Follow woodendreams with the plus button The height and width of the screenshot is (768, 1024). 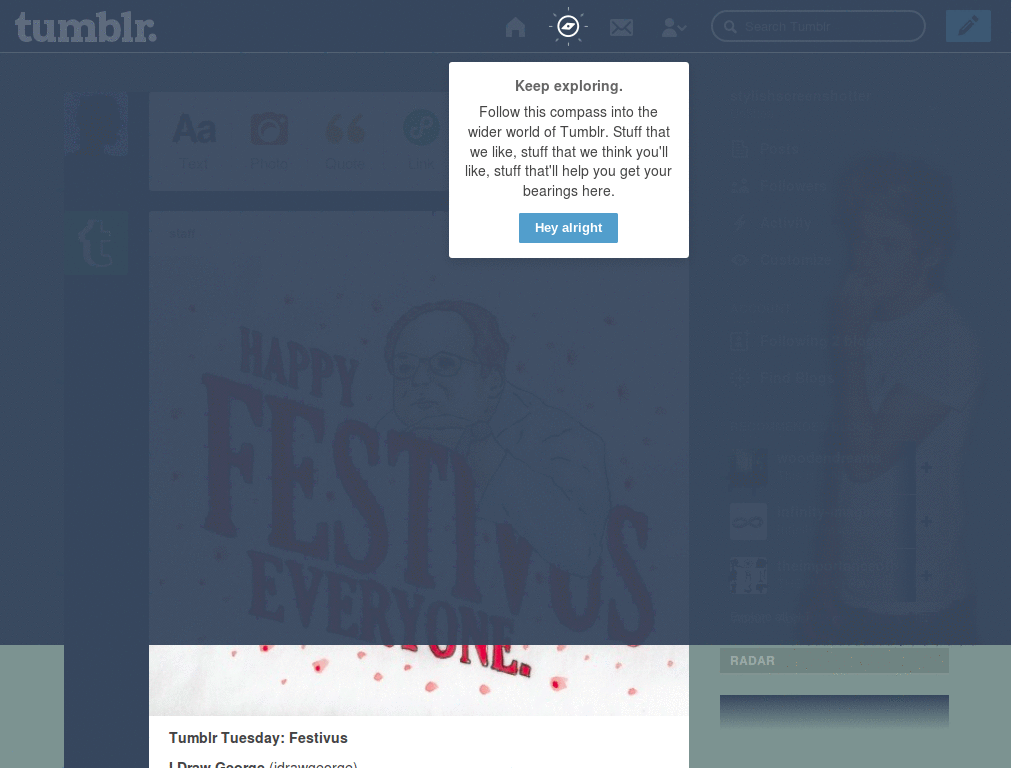[926, 468]
